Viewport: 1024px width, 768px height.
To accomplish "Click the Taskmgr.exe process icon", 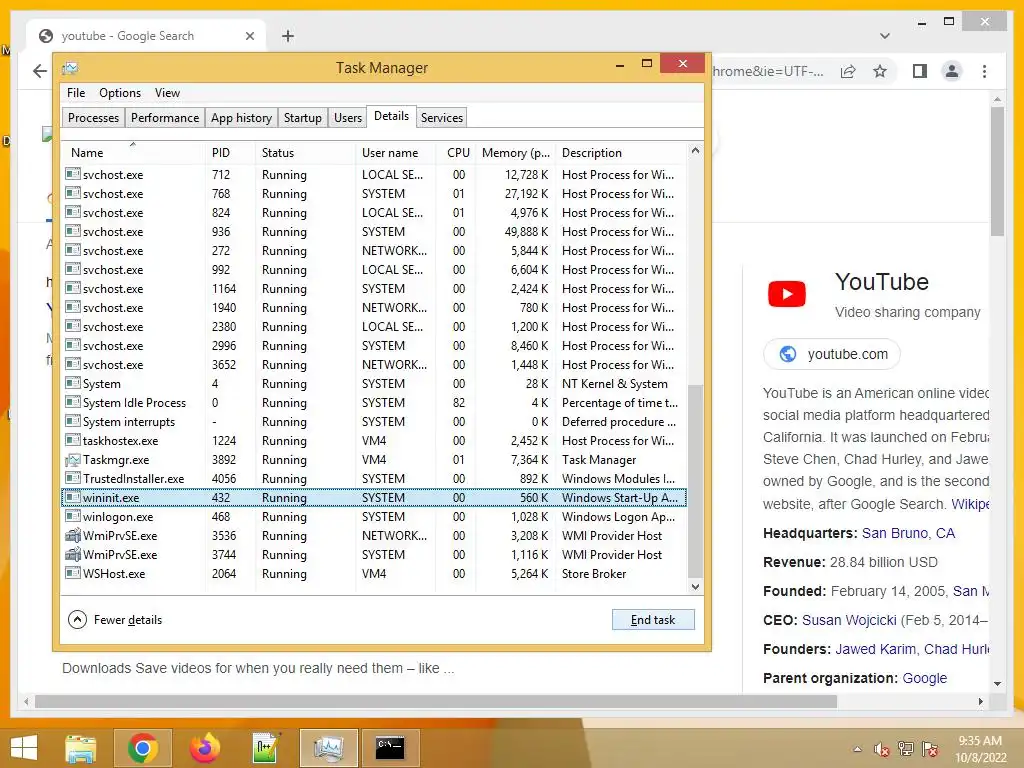I will coord(72,460).
